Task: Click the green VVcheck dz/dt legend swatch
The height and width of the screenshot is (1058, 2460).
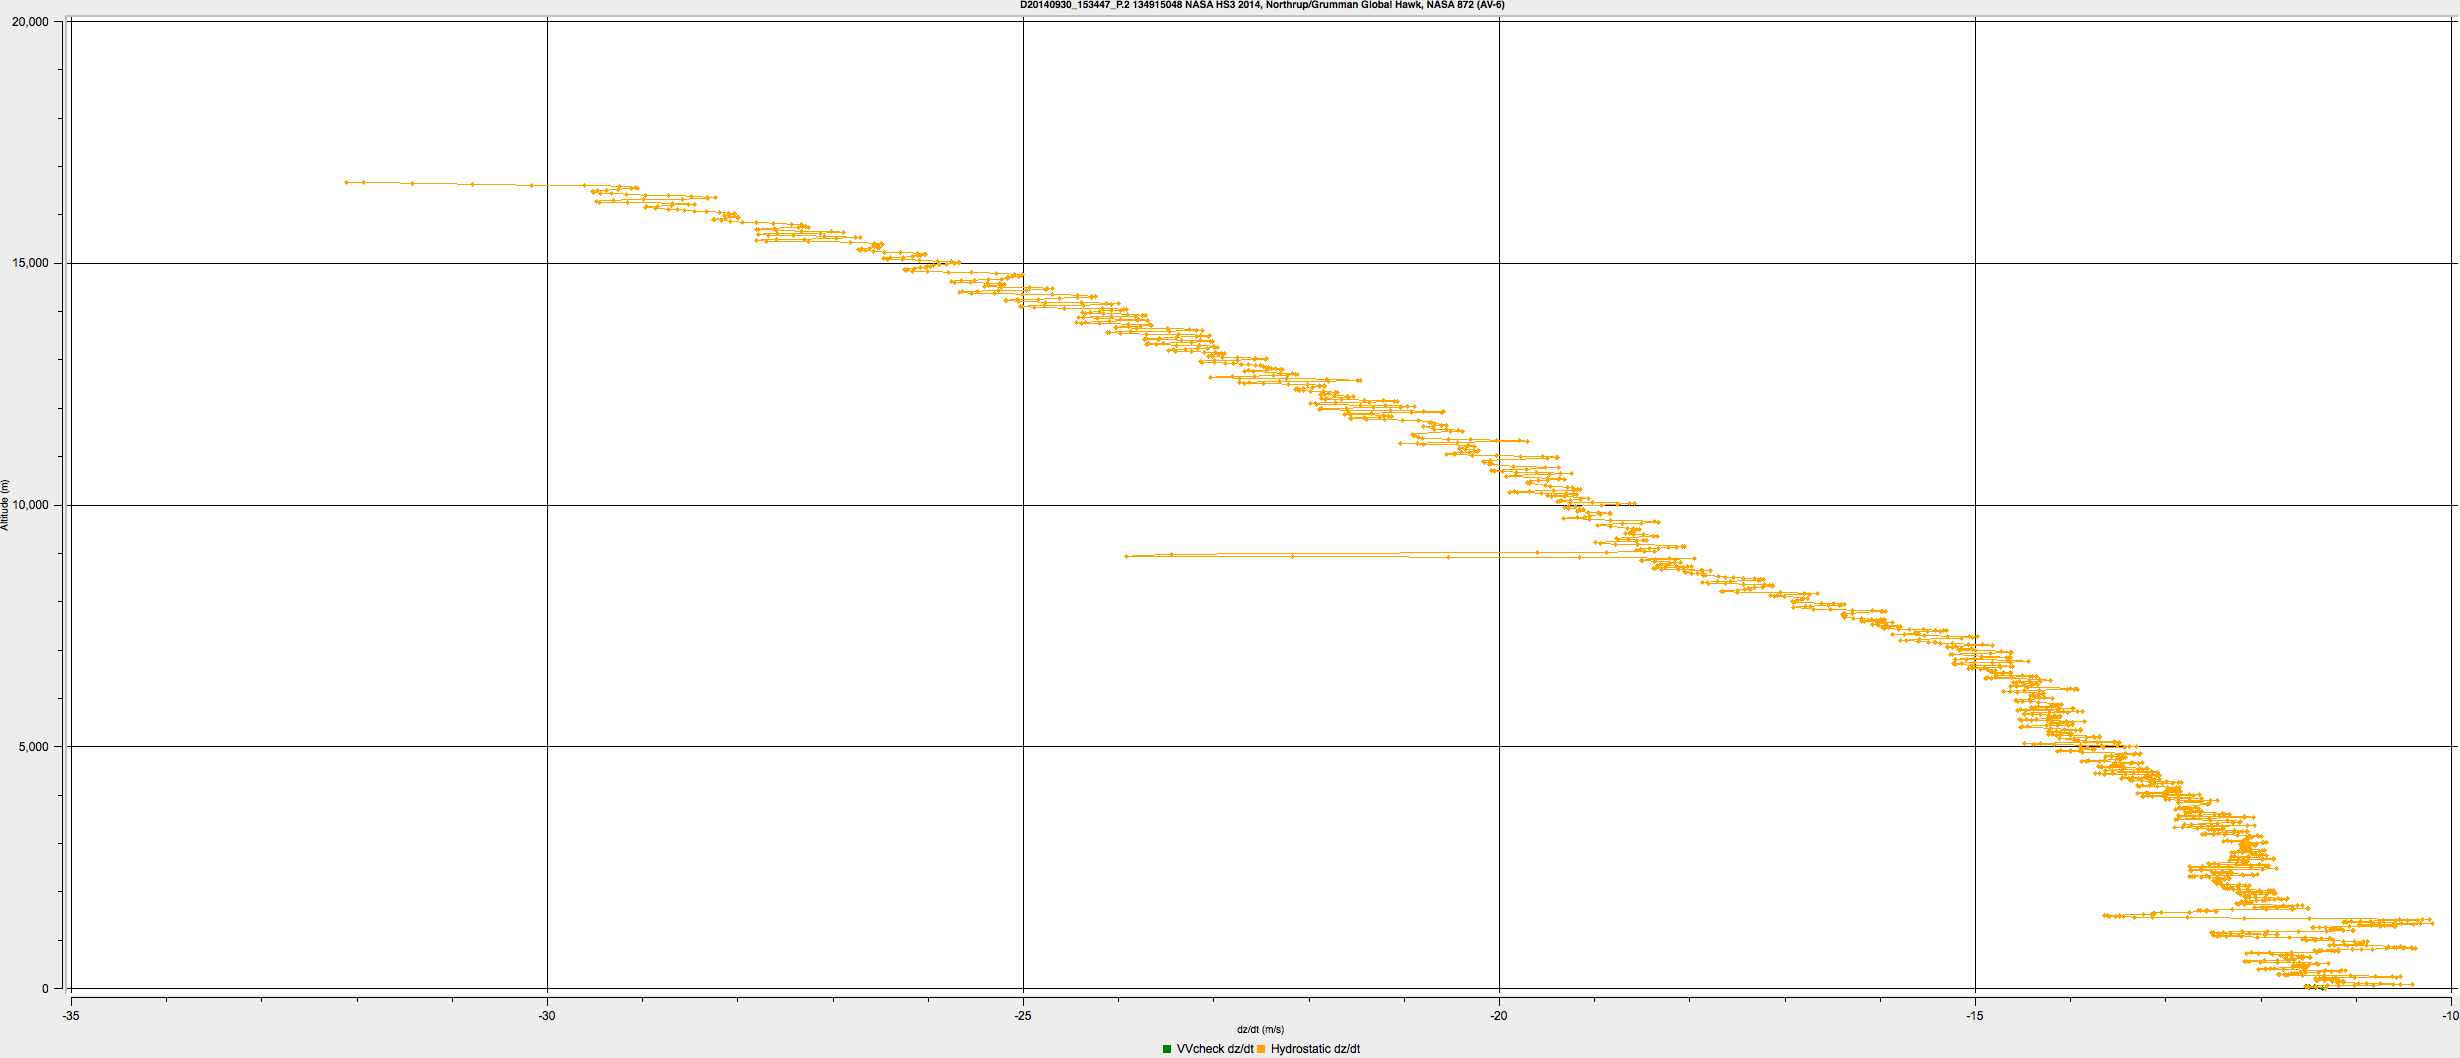Action: [1167, 1049]
